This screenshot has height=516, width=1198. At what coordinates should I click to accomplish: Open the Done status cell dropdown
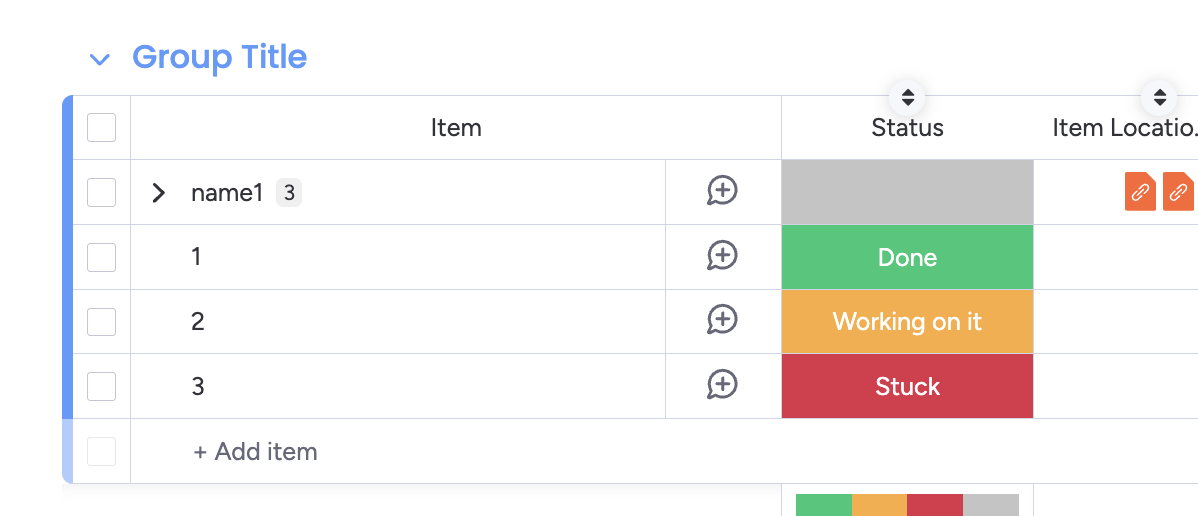click(907, 257)
